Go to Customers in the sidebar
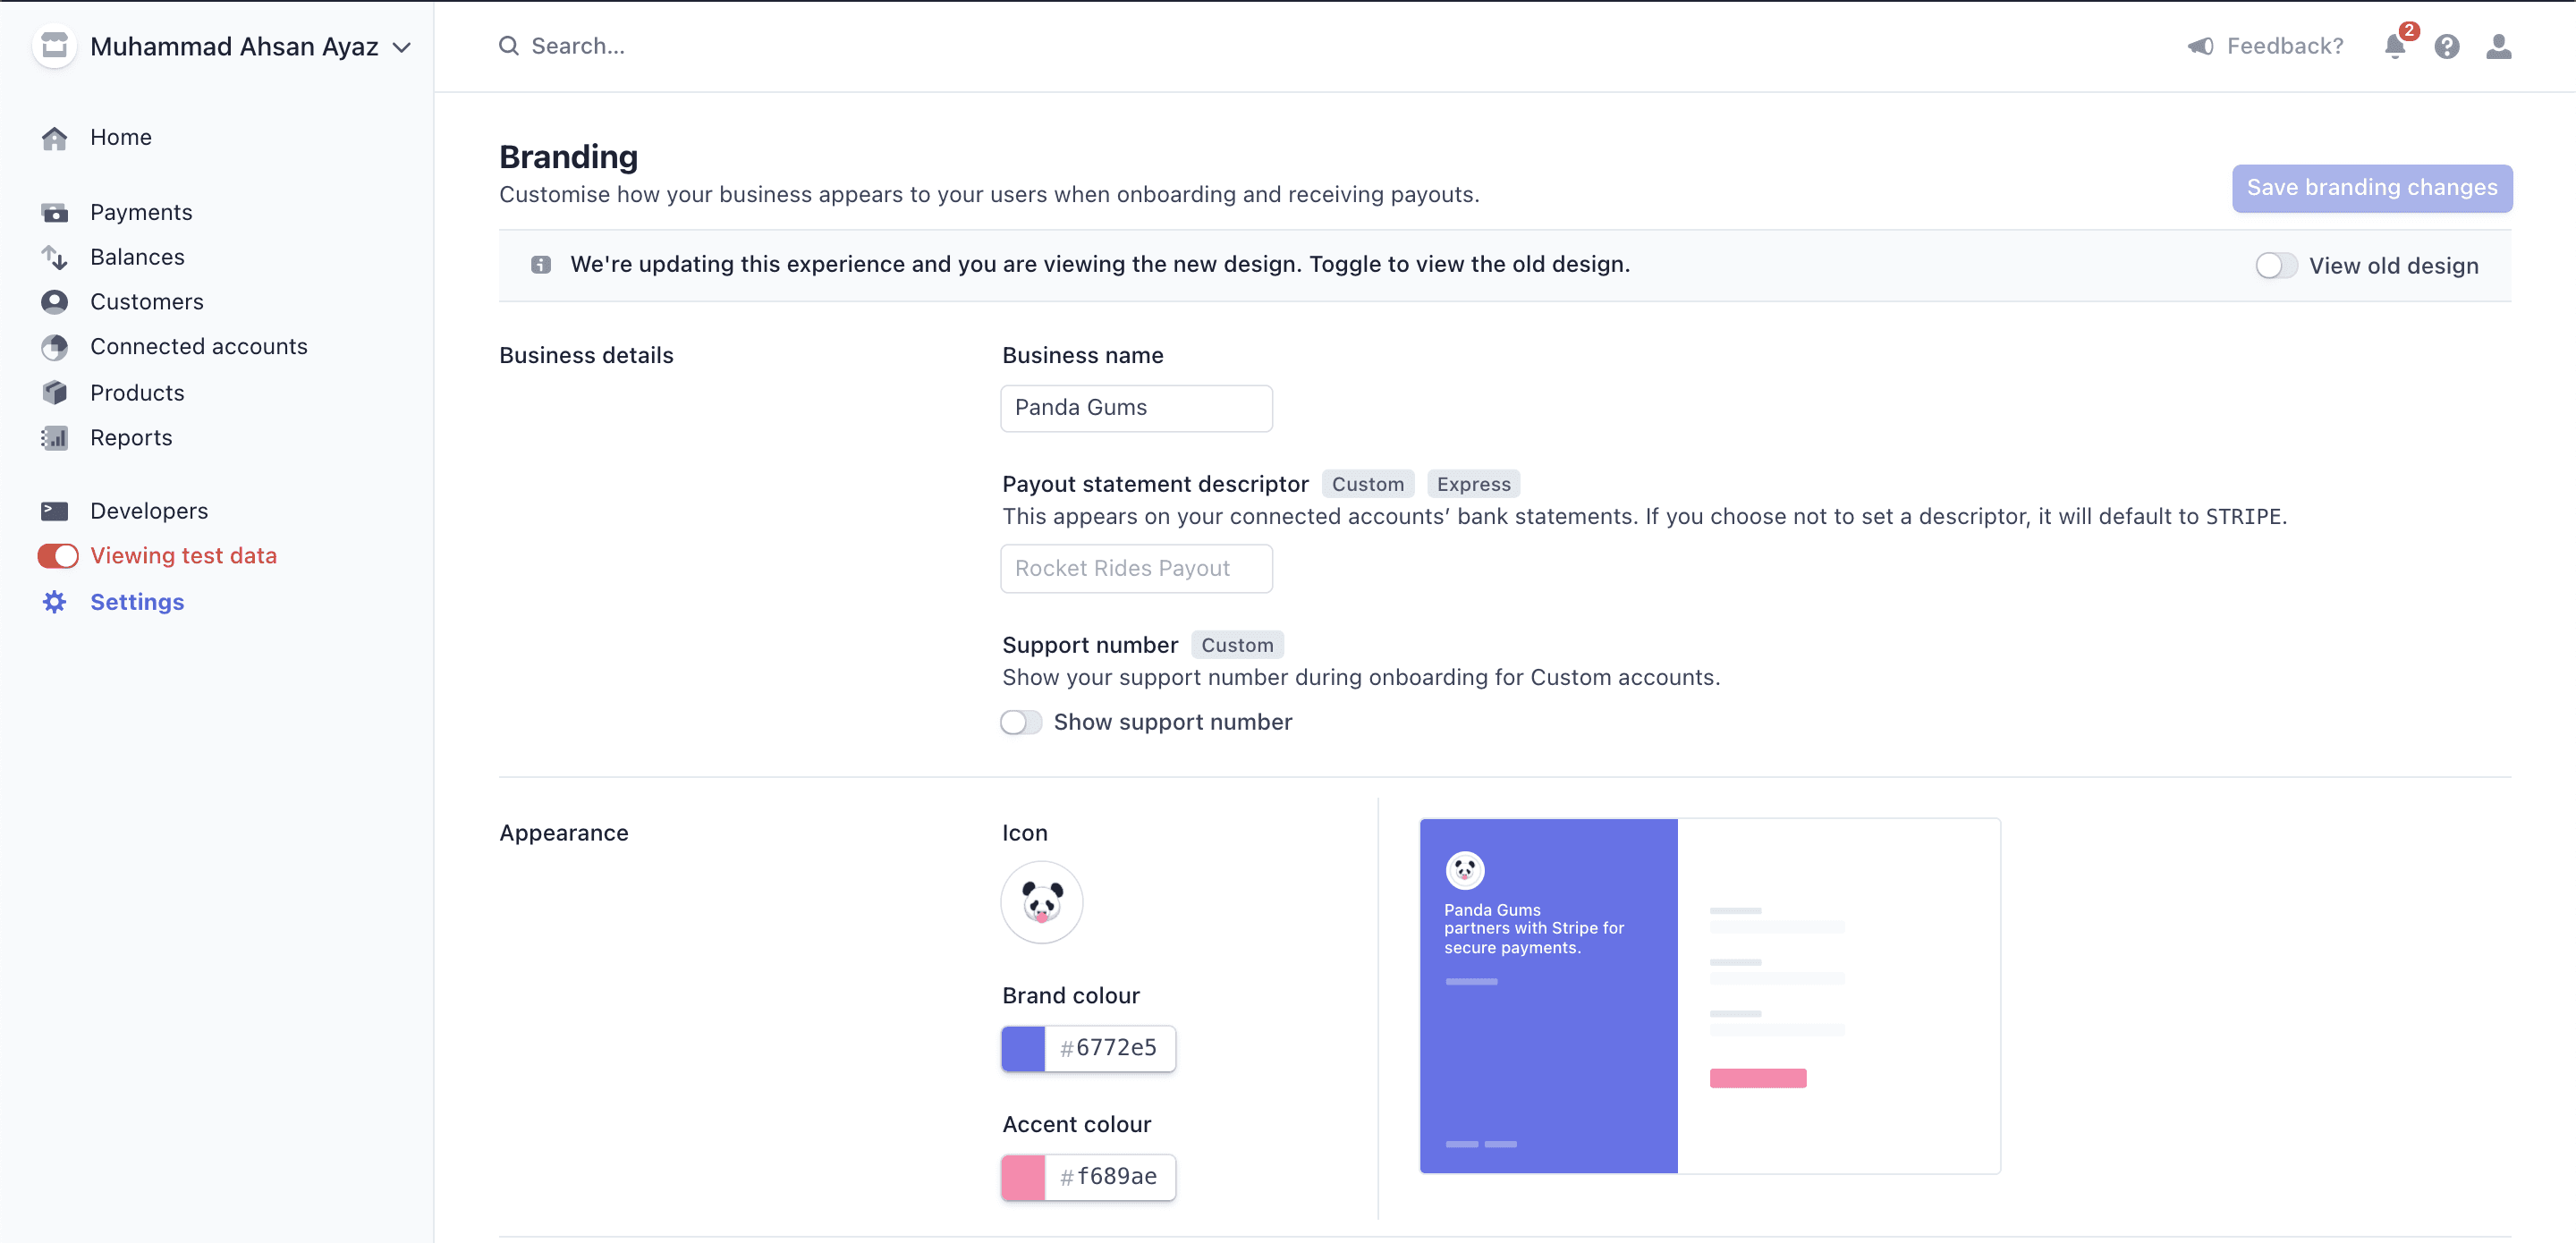Image resolution: width=2576 pixels, height=1243 pixels. pos(146,302)
